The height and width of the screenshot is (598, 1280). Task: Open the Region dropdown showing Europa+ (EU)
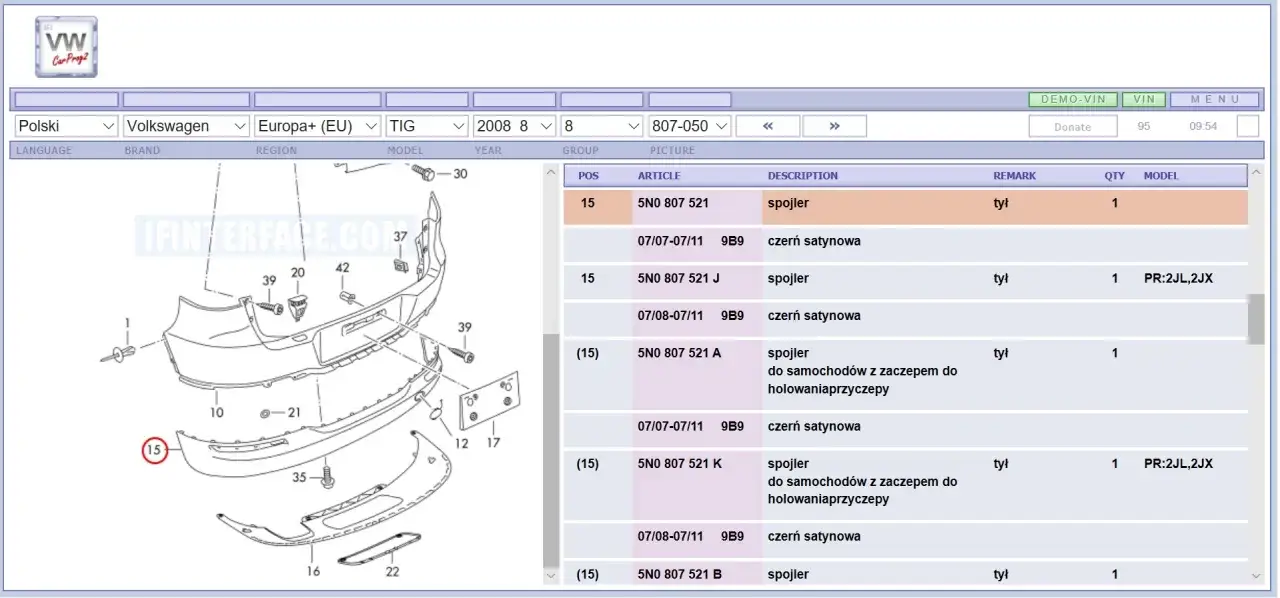[x=318, y=126]
